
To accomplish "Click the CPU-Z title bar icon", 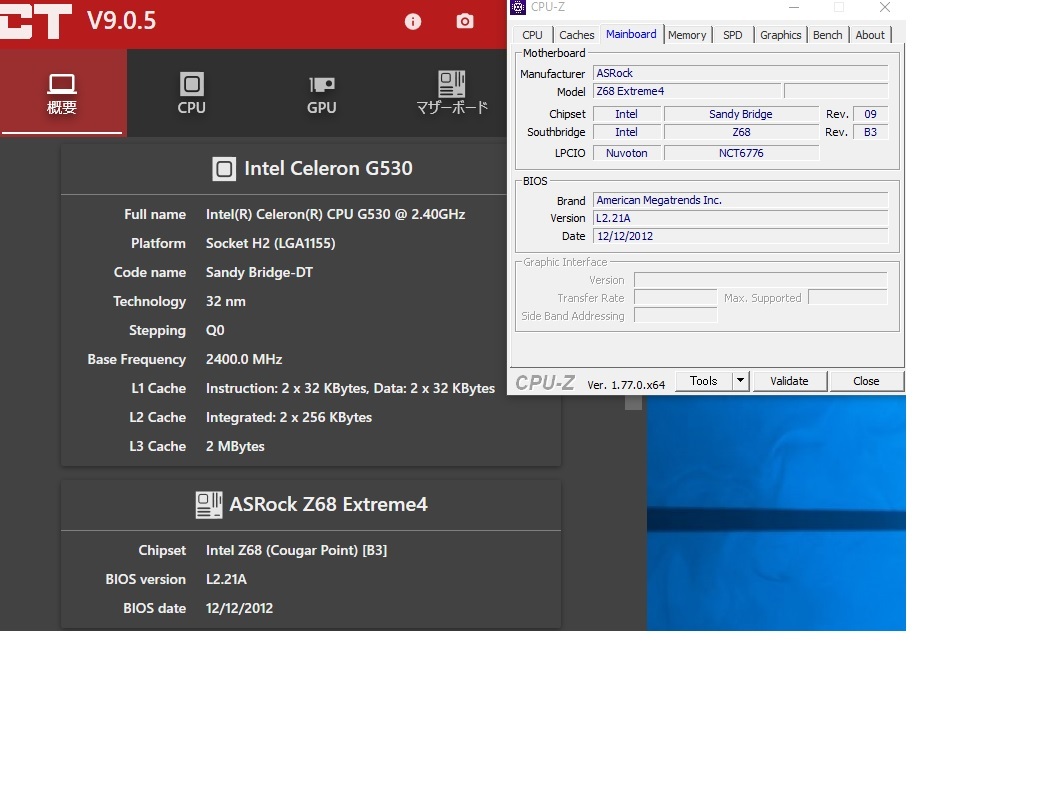I will [518, 8].
